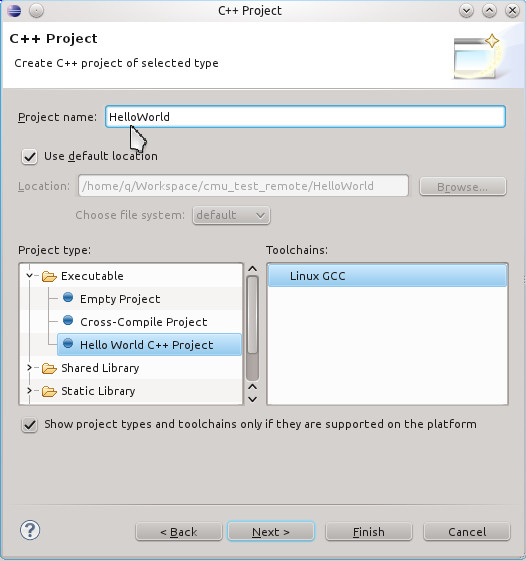This screenshot has height=561, width=526.
Task: Click the Executable folder icon
Action: (x=49, y=276)
